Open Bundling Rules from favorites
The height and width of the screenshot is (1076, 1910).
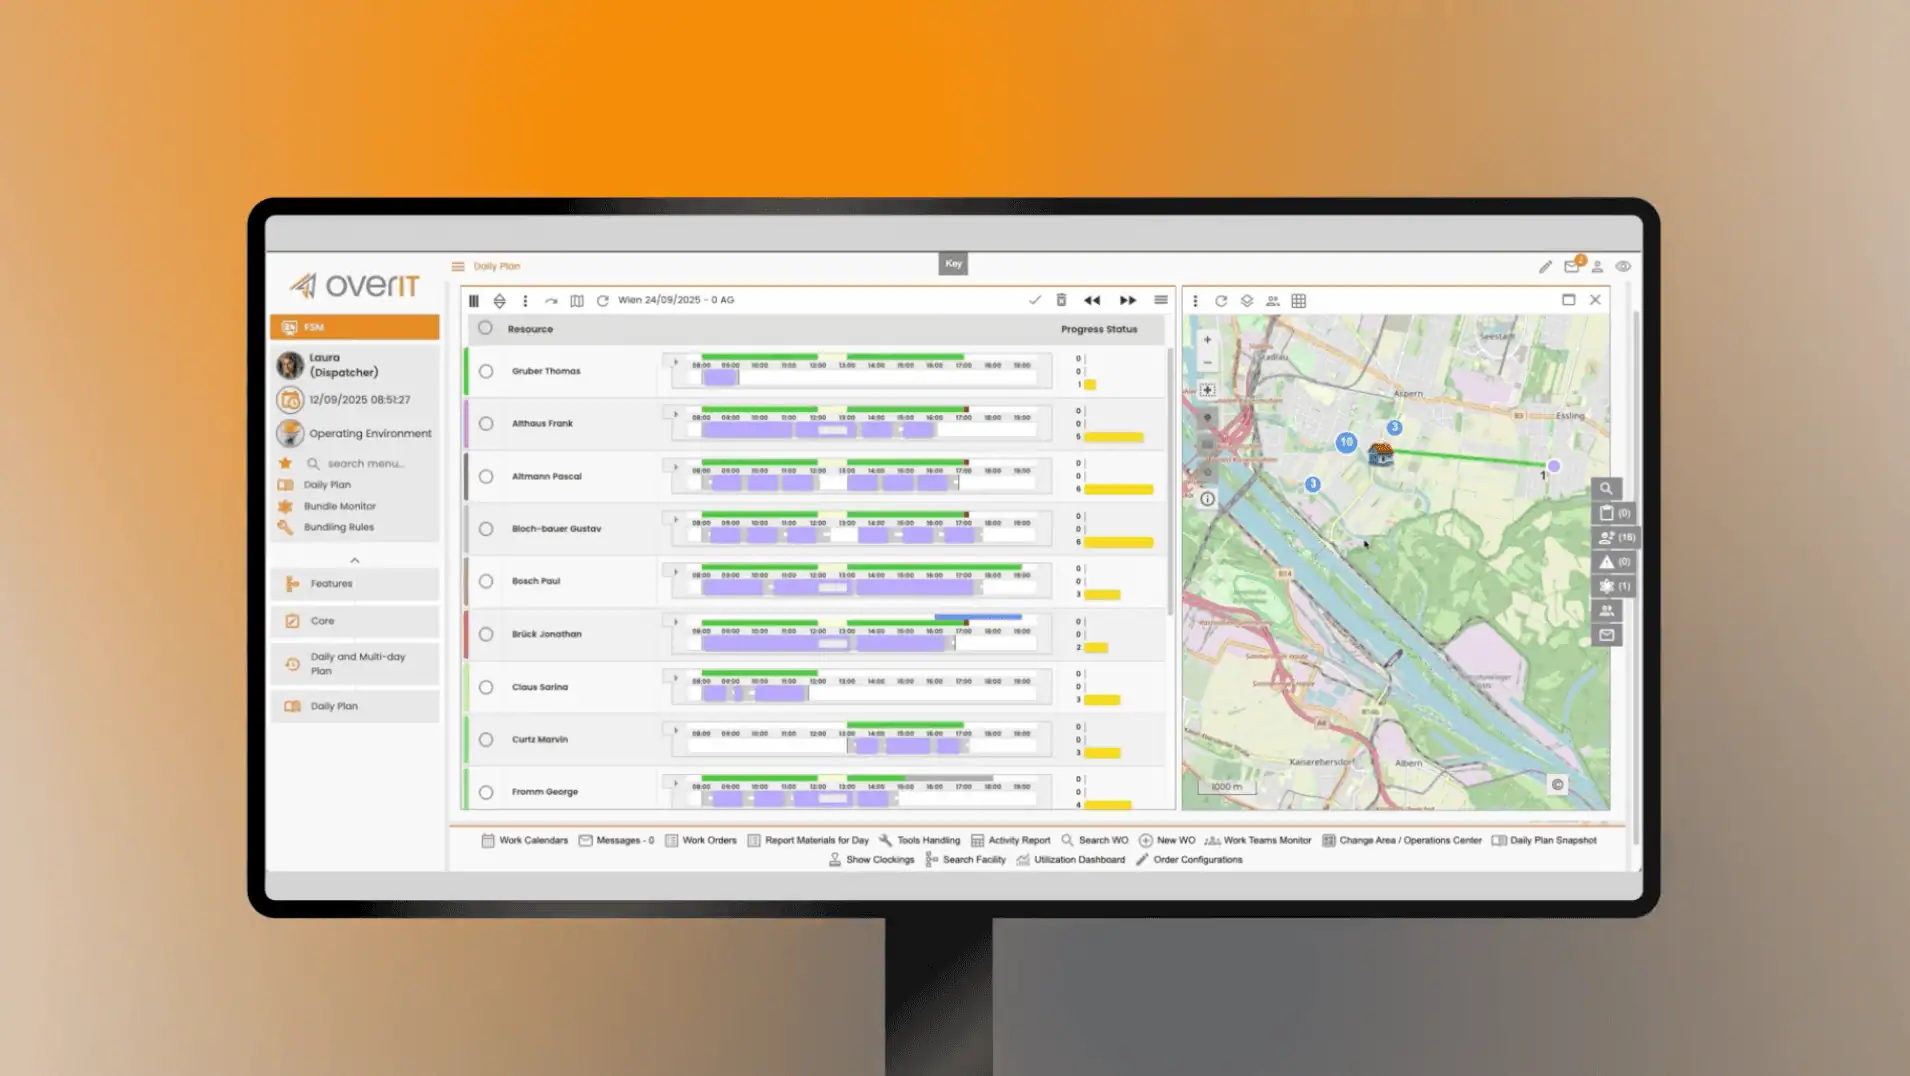click(x=338, y=527)
